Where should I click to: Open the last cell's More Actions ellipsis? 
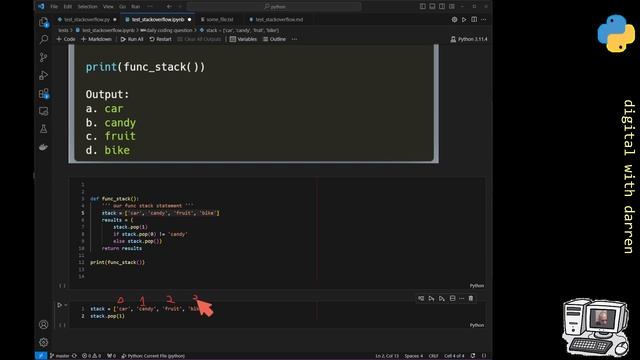pyautogui.click(x=462, y=298)
